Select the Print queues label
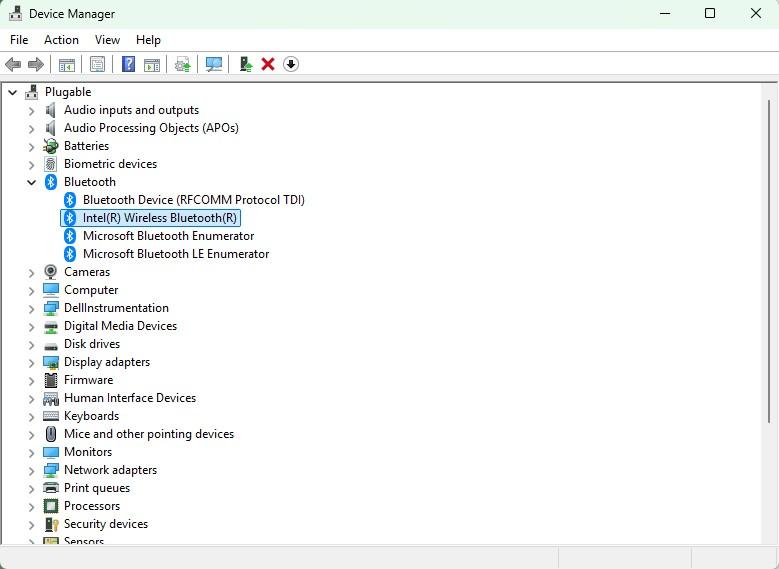The image size is (779, 569). (97, 488)
